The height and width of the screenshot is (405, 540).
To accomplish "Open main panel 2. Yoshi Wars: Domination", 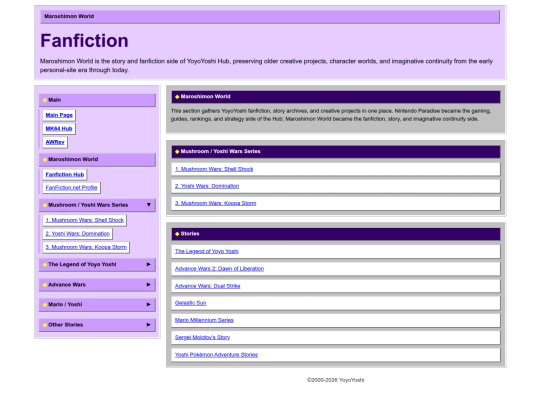I will coord(207,186).
